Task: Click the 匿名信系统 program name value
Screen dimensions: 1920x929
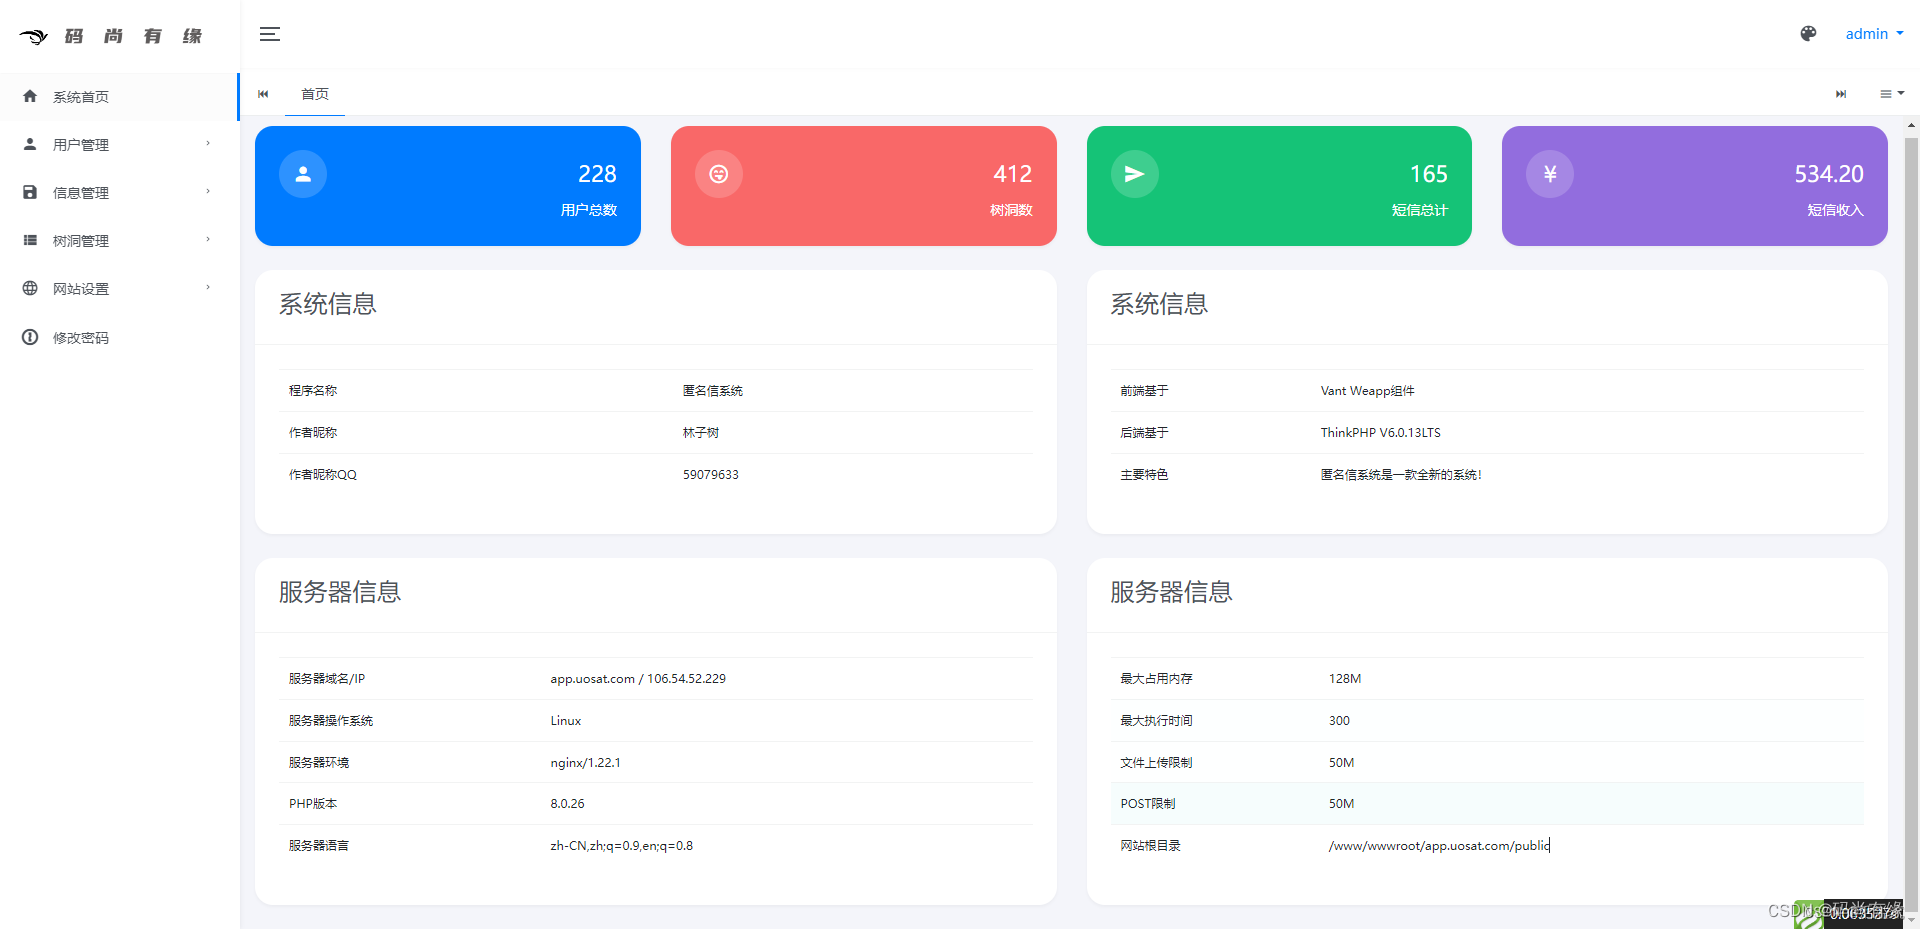Action: [713, 391]
